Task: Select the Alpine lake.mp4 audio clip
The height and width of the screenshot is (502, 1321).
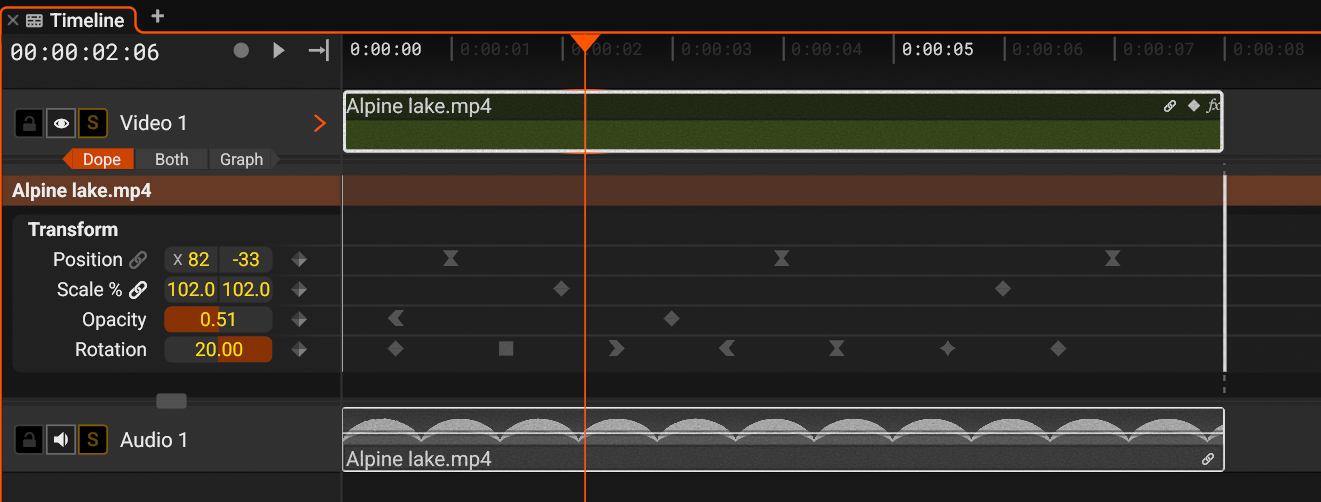Action: pos(783,439)
